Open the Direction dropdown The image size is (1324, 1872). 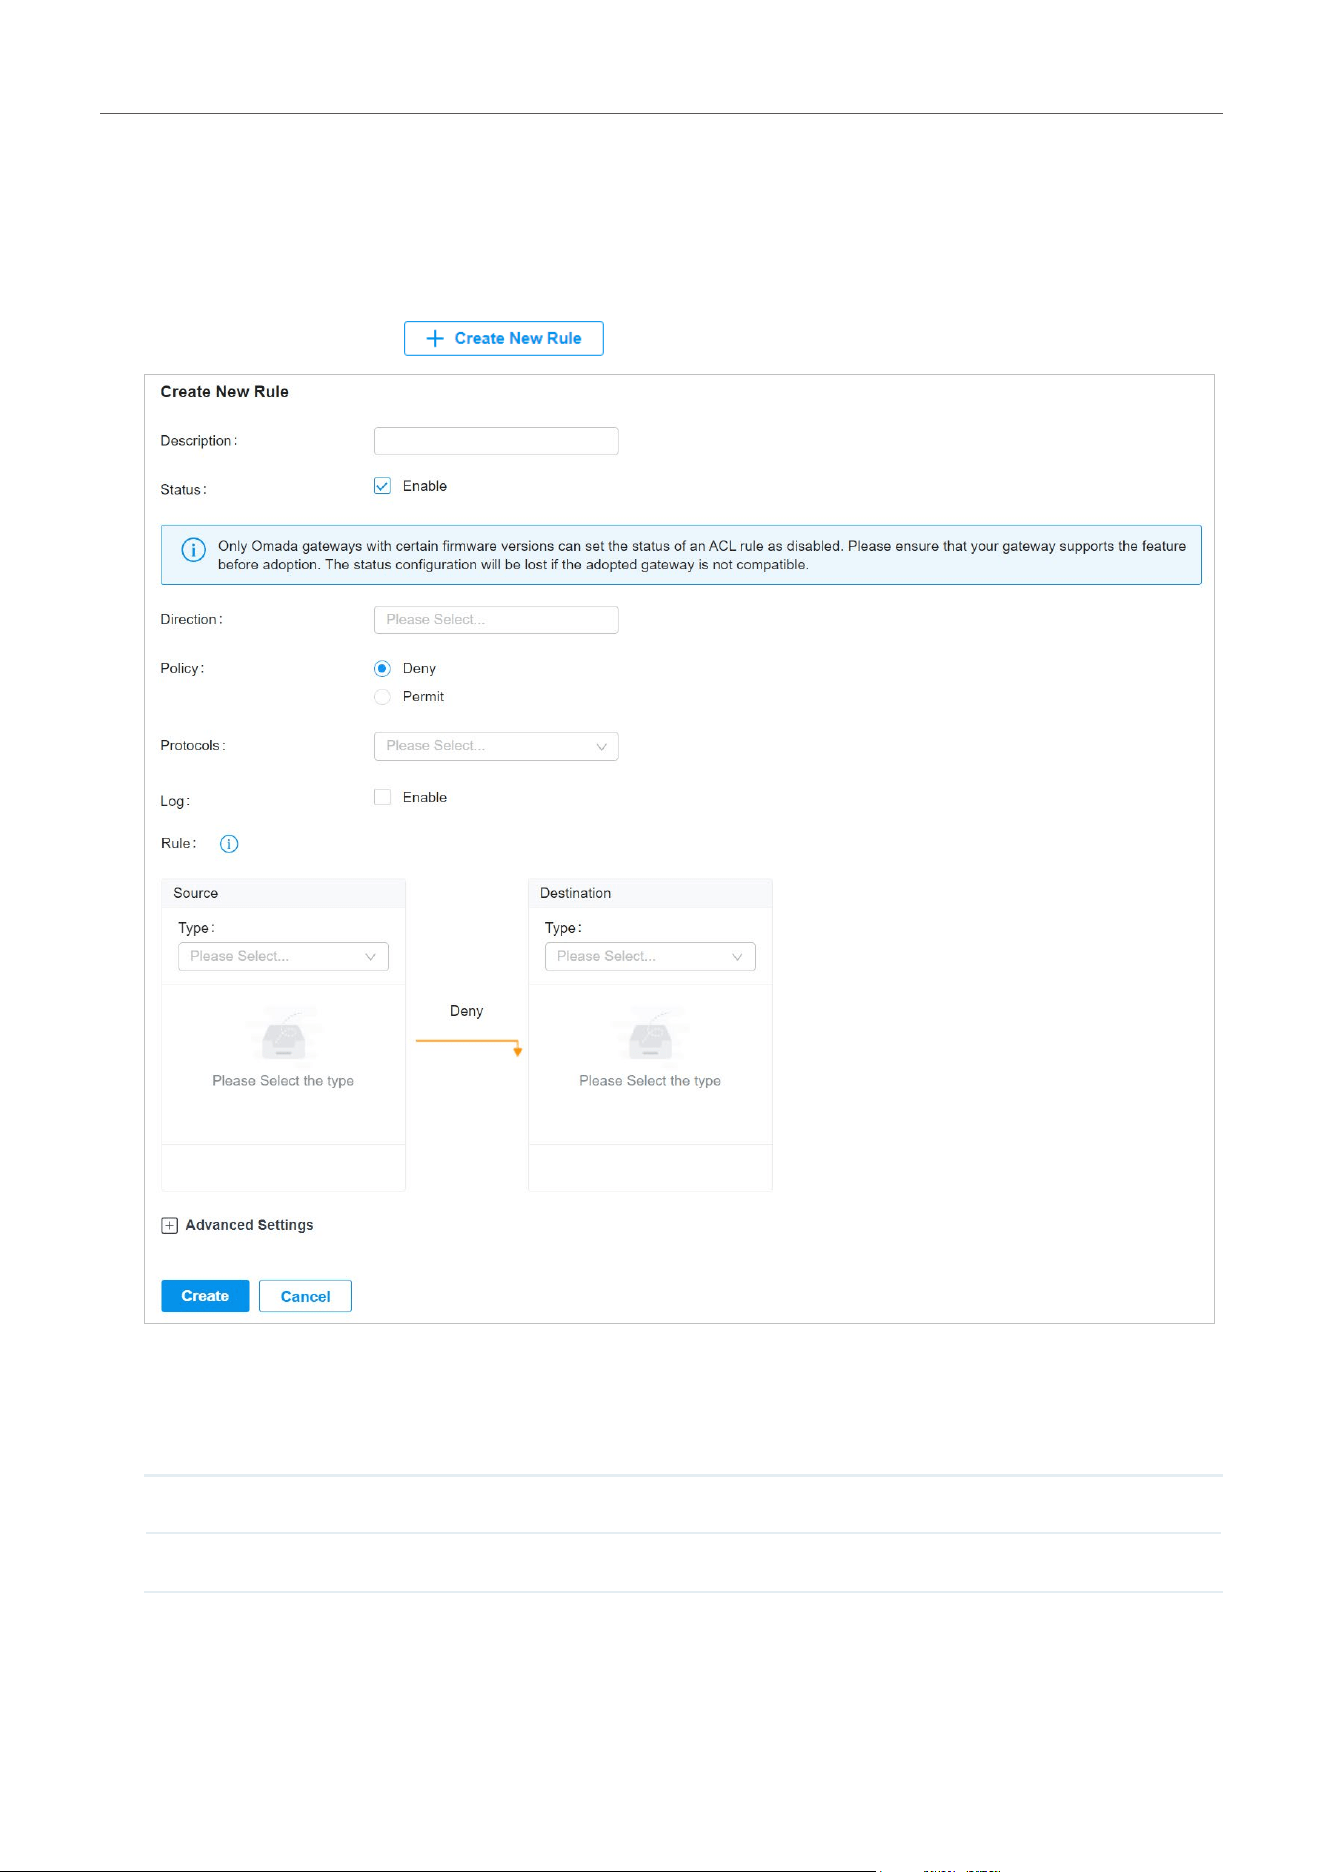point(496,620)
